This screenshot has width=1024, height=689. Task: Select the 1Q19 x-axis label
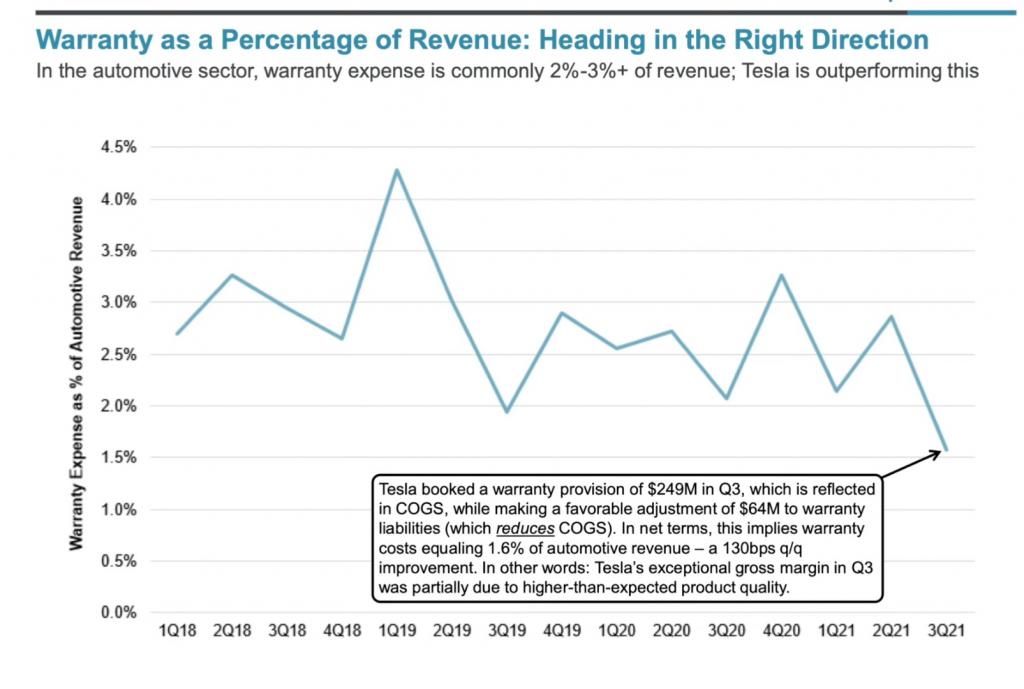pos(397,631)
